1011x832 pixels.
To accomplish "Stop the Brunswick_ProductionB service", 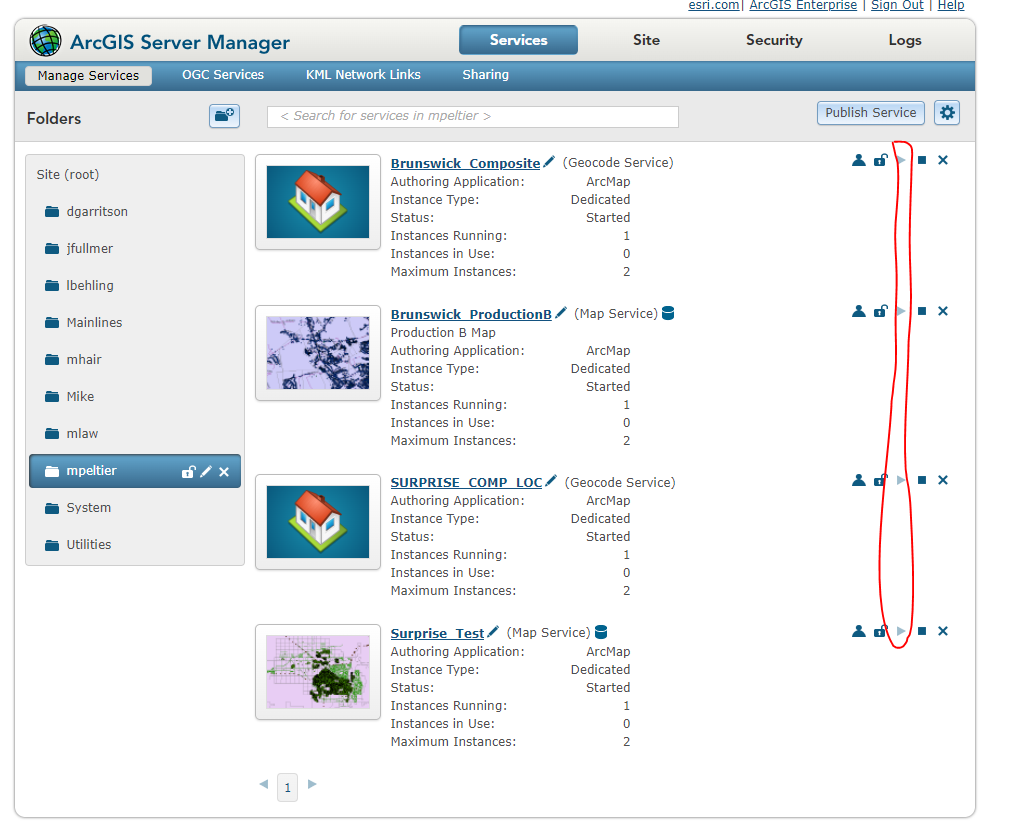I will click(922, 311).
